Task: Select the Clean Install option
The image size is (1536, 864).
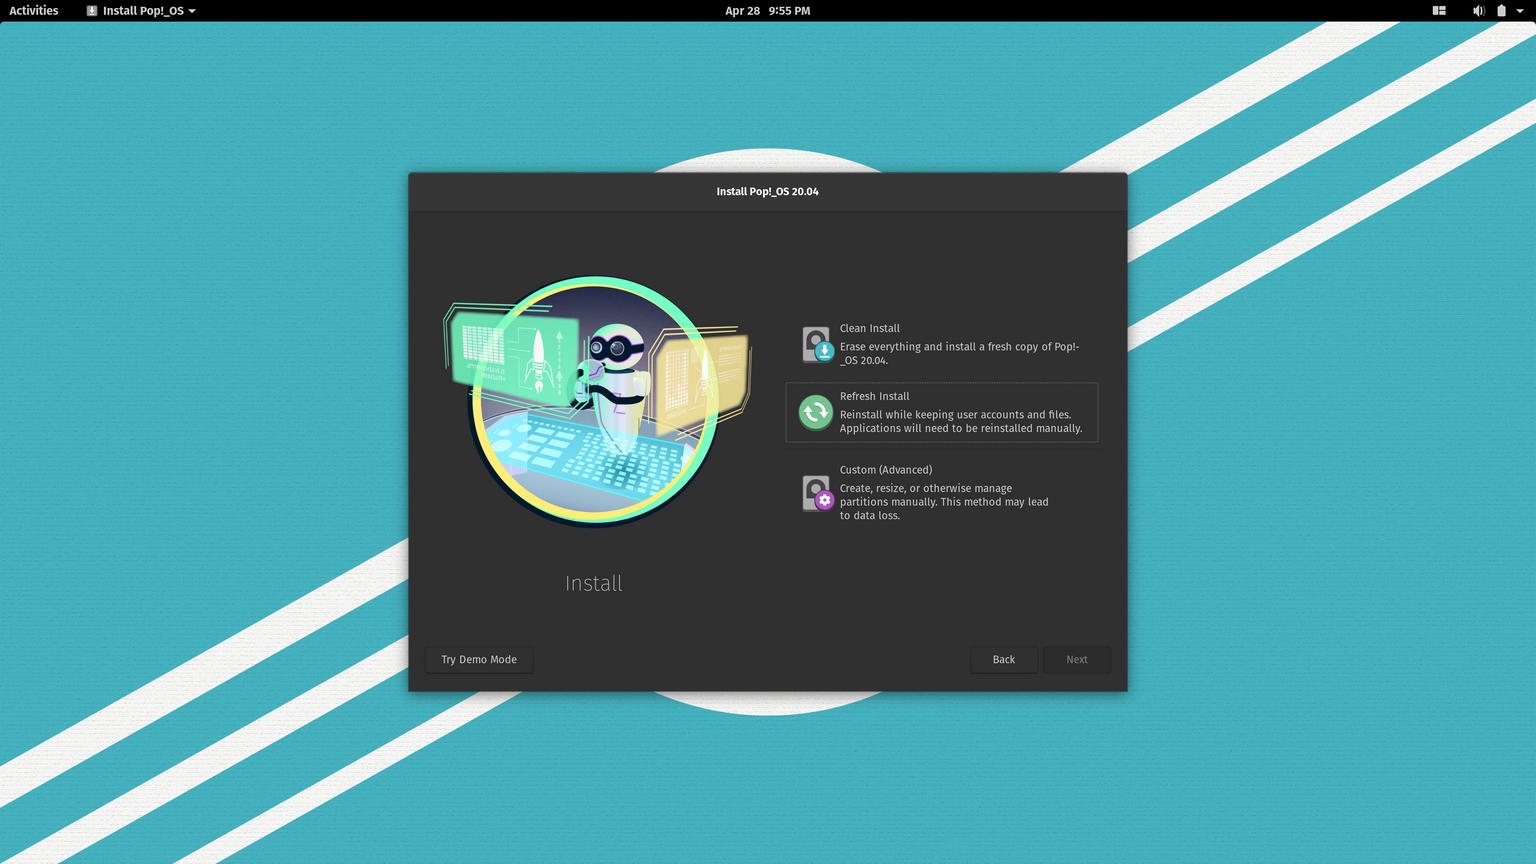Action: point(941,343)
